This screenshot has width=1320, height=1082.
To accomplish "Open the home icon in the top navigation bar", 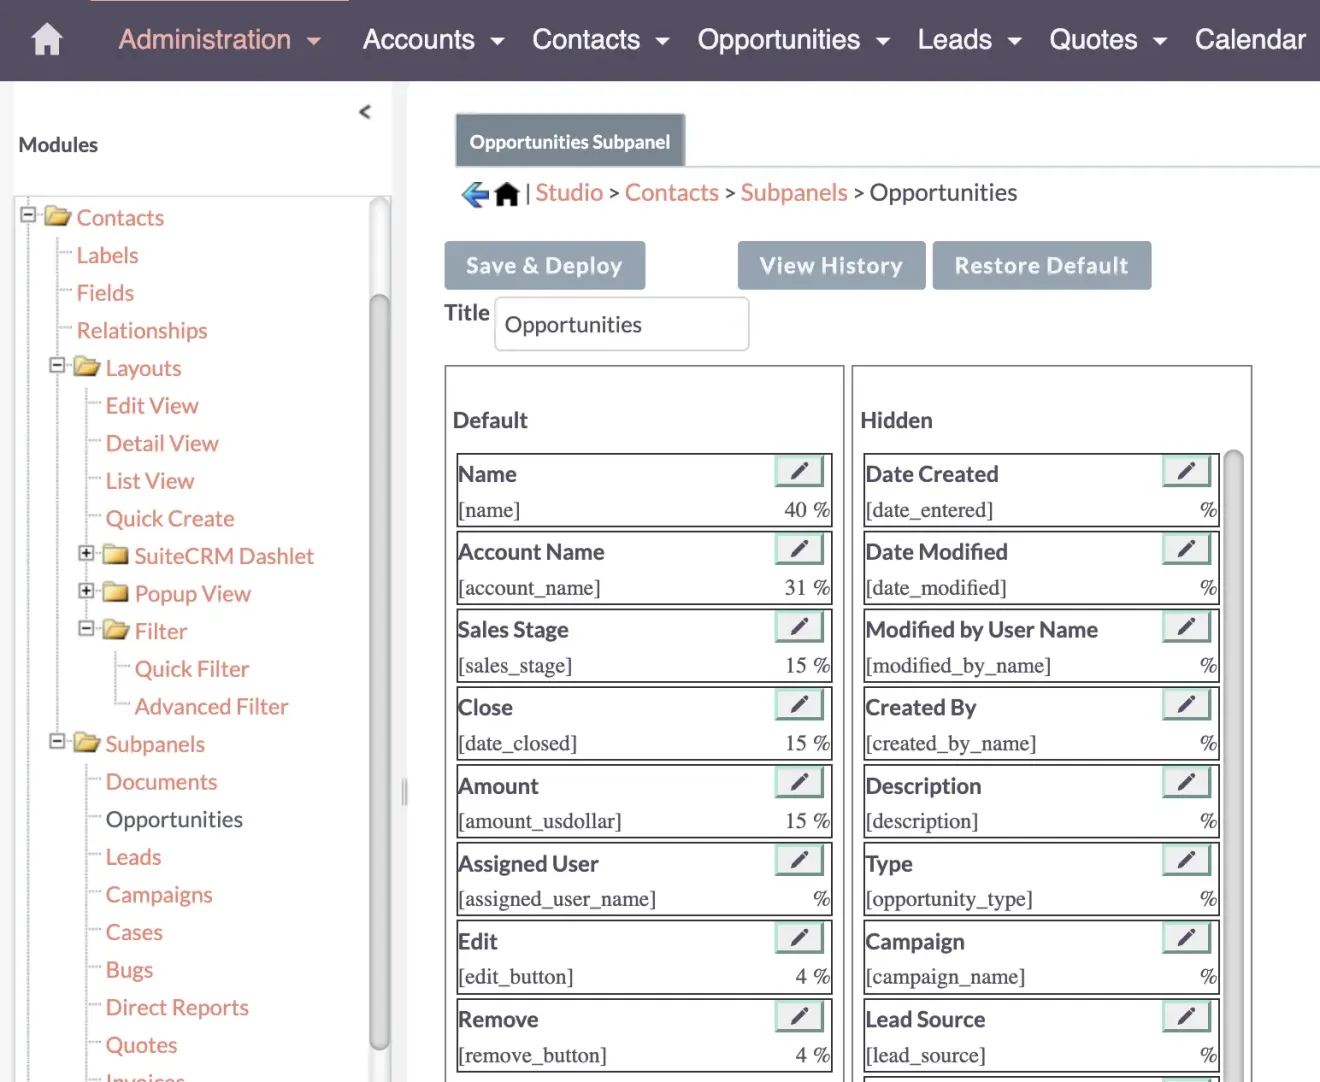I will click(x=45, y=39).
